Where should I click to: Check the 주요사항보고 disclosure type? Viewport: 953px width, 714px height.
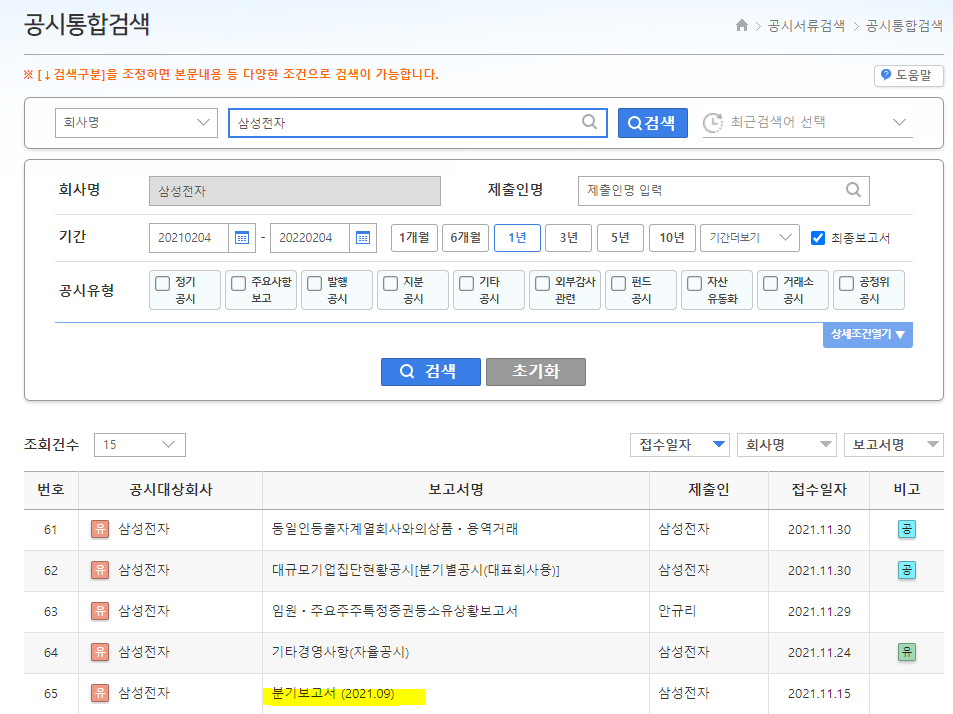click(238, 283)
